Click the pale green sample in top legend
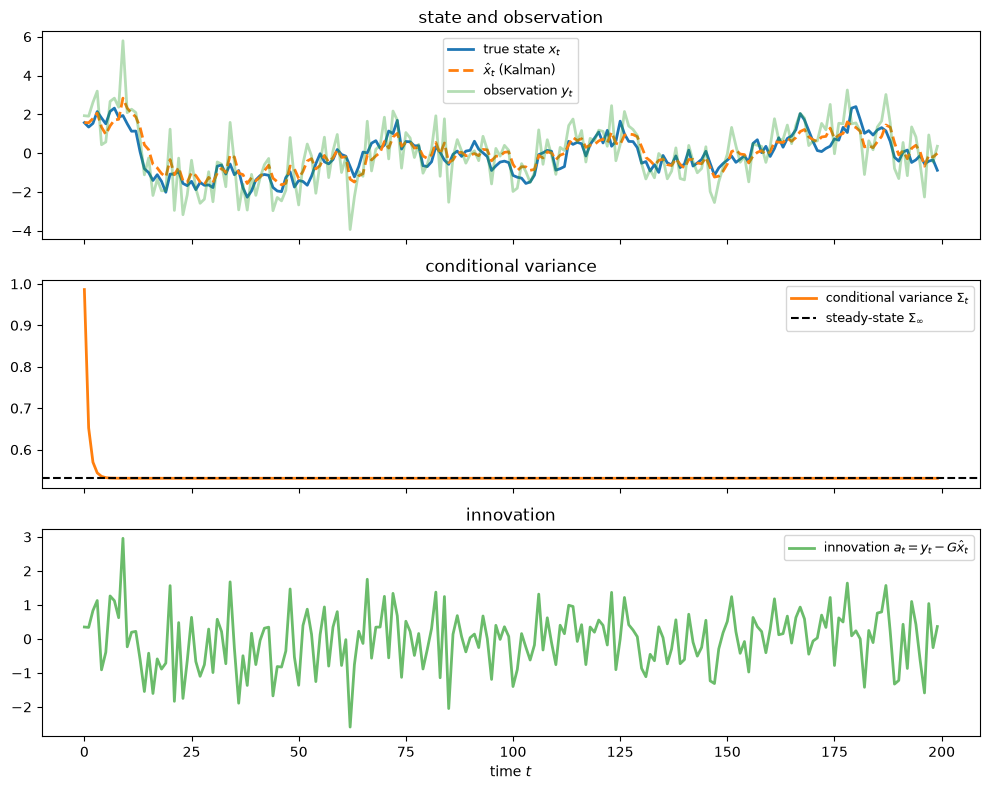989x790 pixels. (461, 91)
